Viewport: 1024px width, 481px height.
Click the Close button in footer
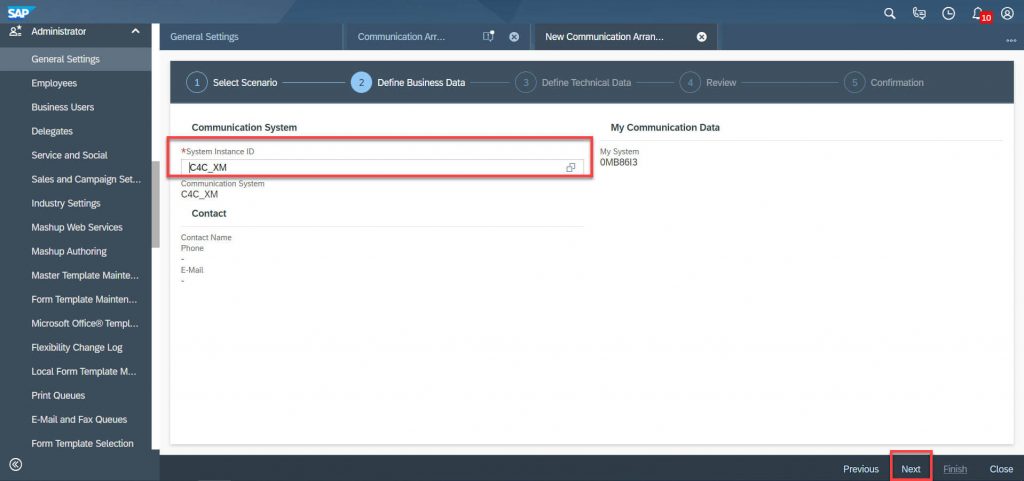pos(1001,469)
